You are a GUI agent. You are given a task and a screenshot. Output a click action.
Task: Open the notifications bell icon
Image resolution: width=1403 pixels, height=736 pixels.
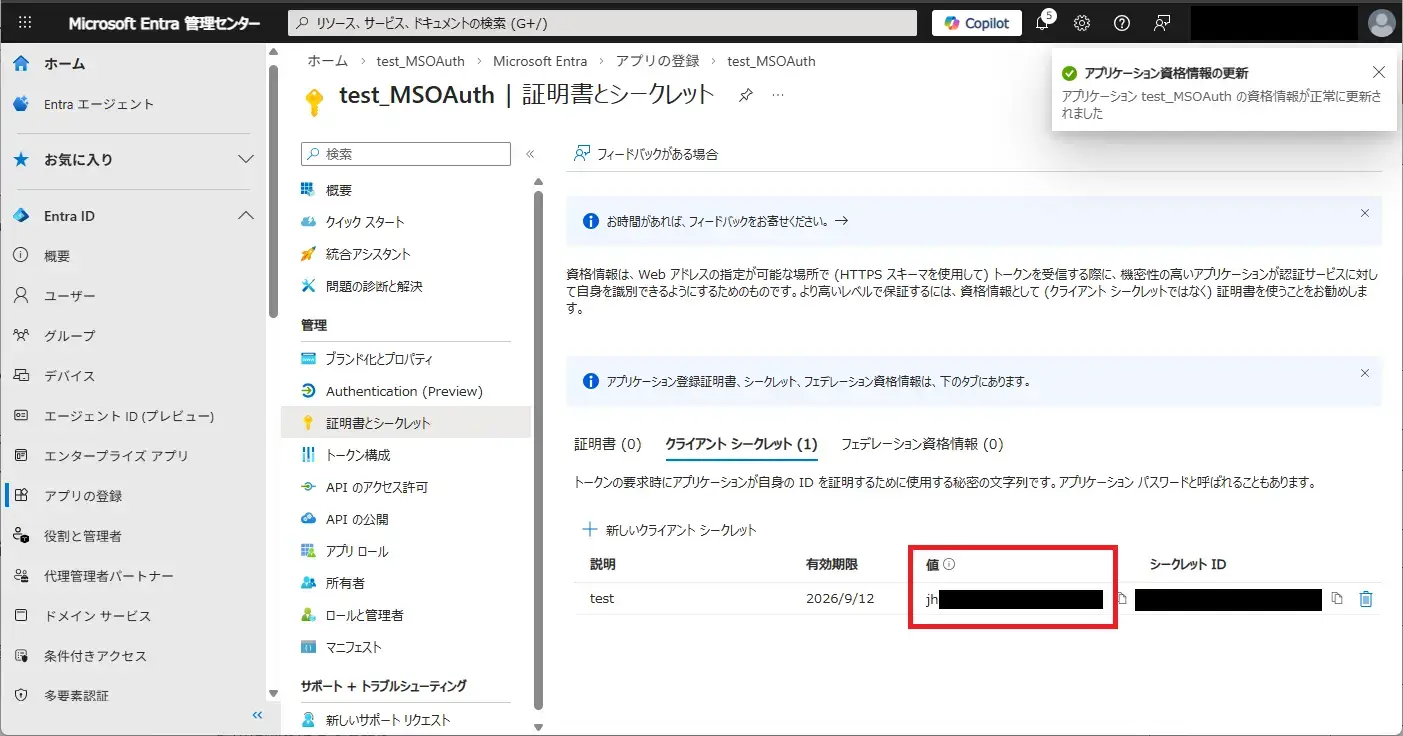pos(1042,23)
